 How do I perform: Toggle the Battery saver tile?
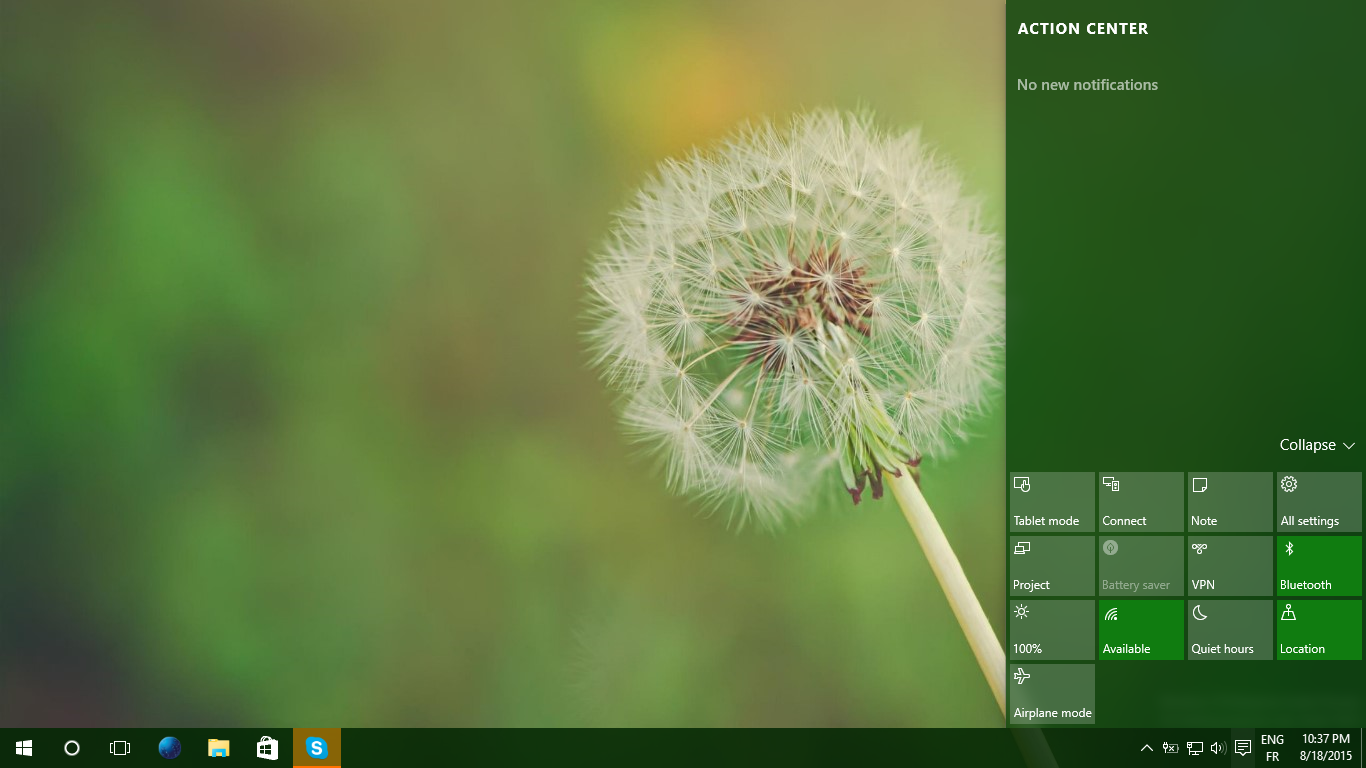coord(1141,566)
